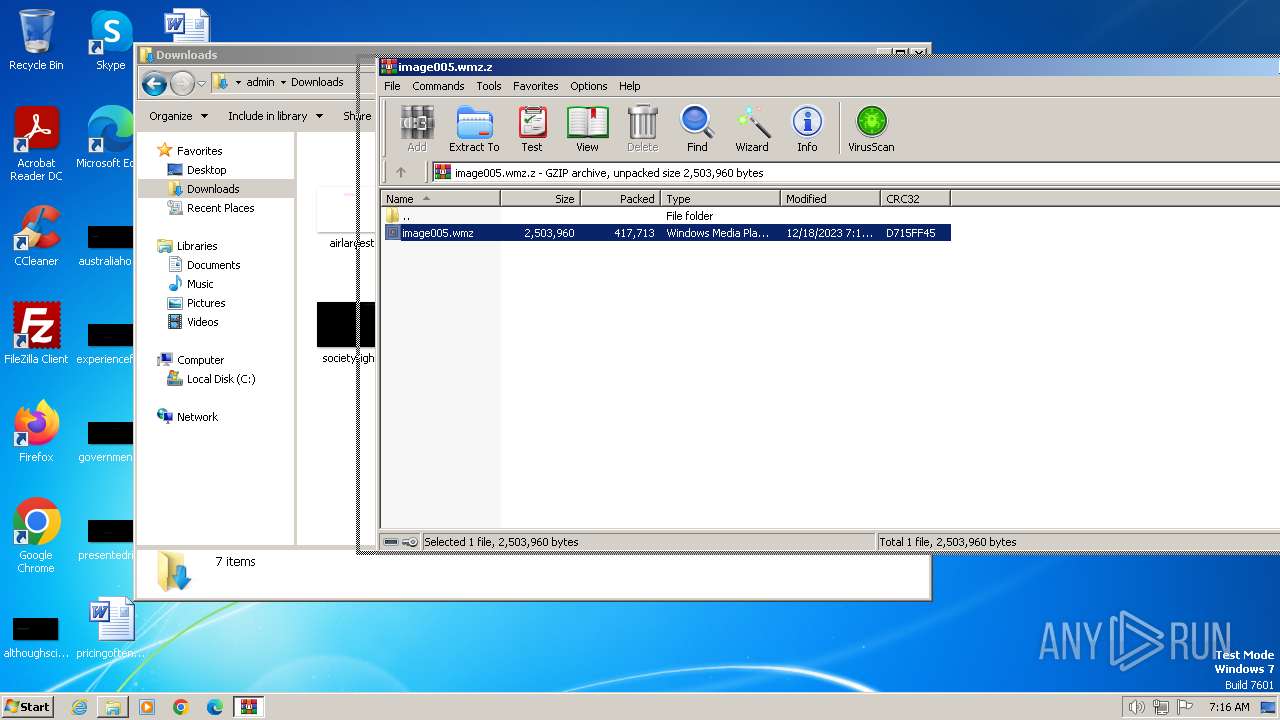Sort by the Modified column header
Screen dimensions: 1280x720
point(830,199)
